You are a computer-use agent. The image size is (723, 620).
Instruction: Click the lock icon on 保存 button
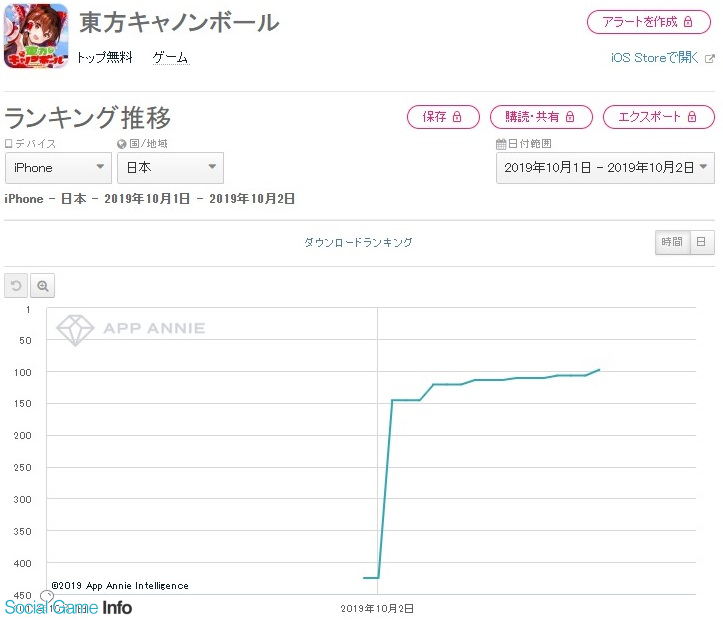click(x=457, y=117)
